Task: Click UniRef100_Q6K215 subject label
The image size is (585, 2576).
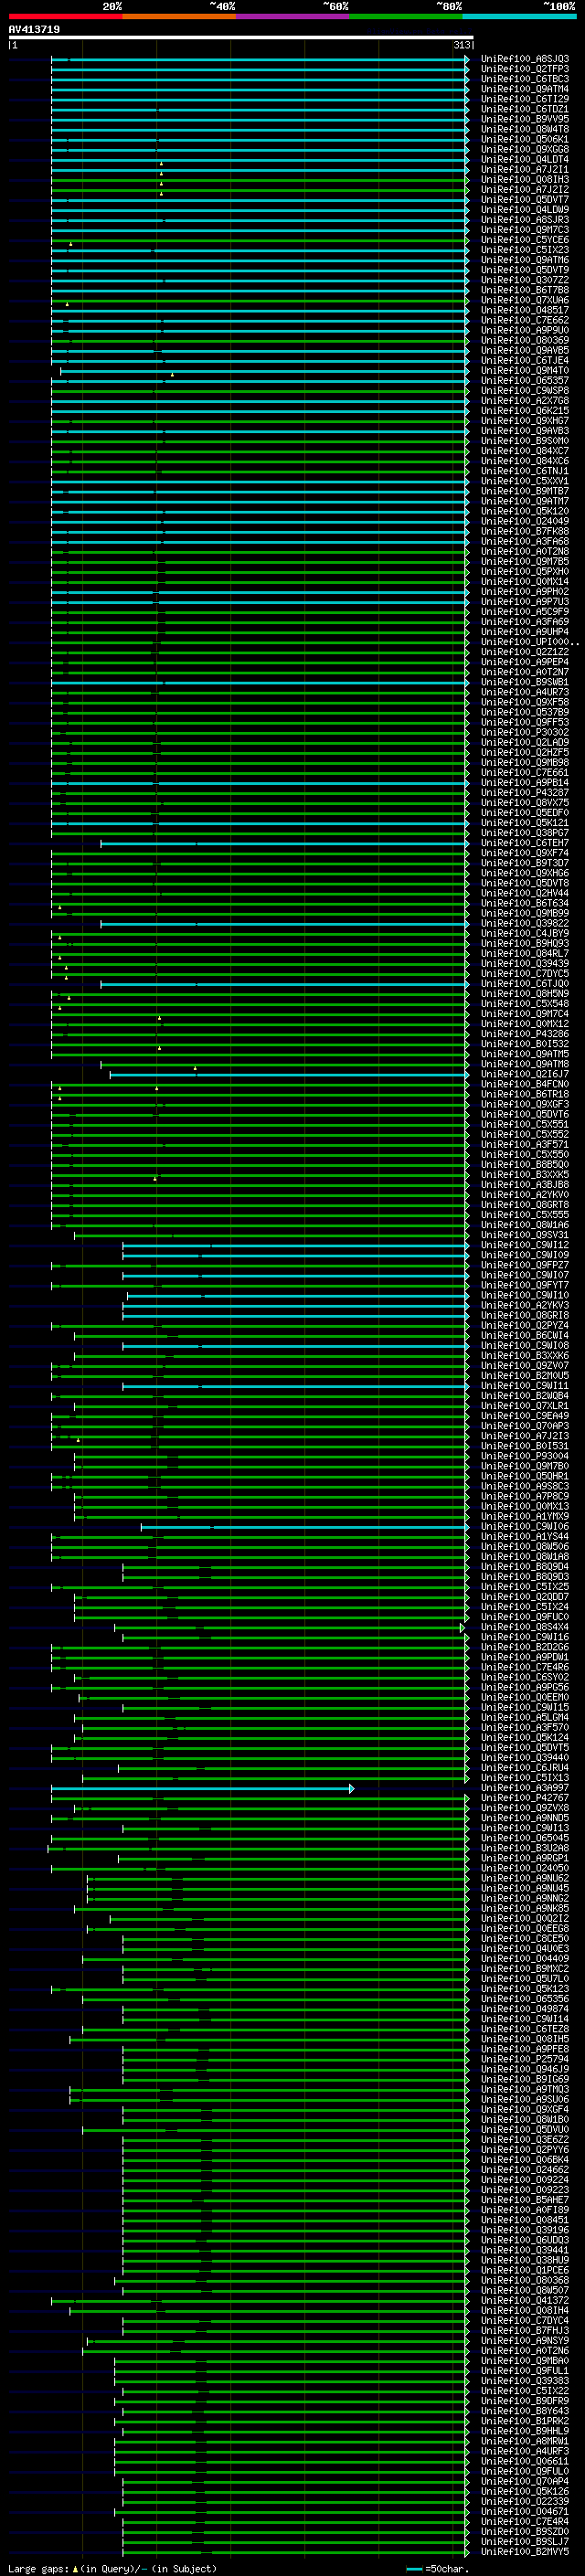Action: pos(525,411)
